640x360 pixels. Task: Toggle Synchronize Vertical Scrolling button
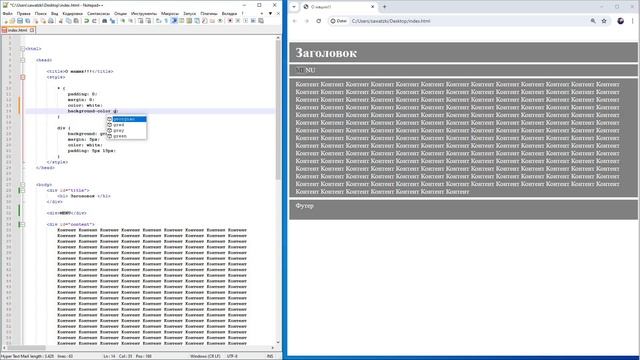(140, 21)
